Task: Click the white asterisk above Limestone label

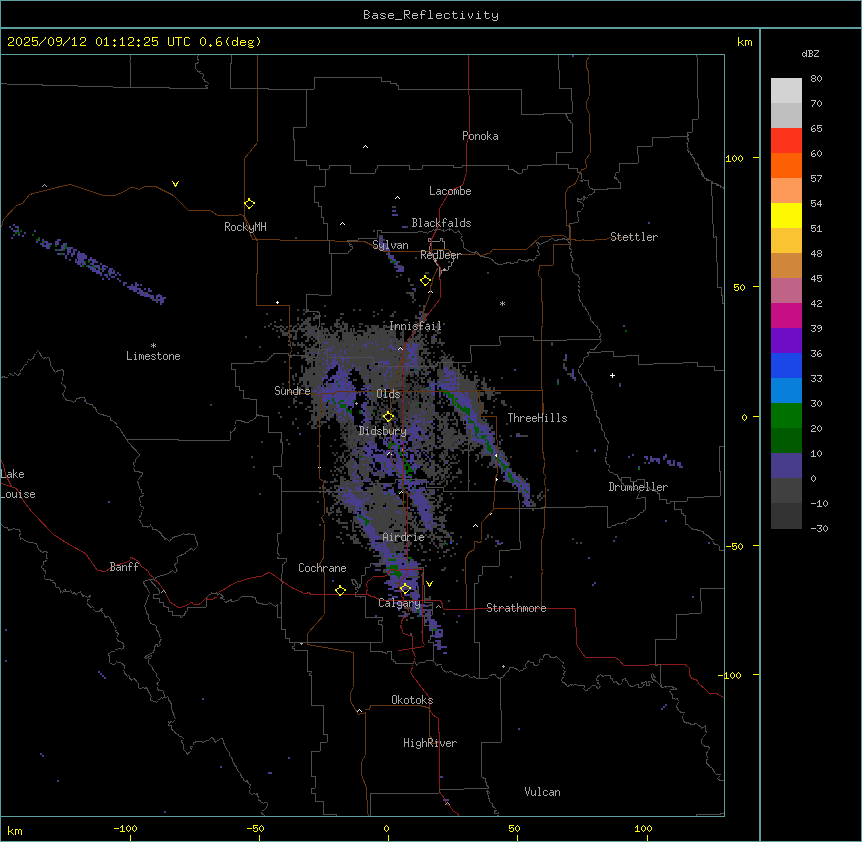Action: pyautogui.click(x=153, y=346)
